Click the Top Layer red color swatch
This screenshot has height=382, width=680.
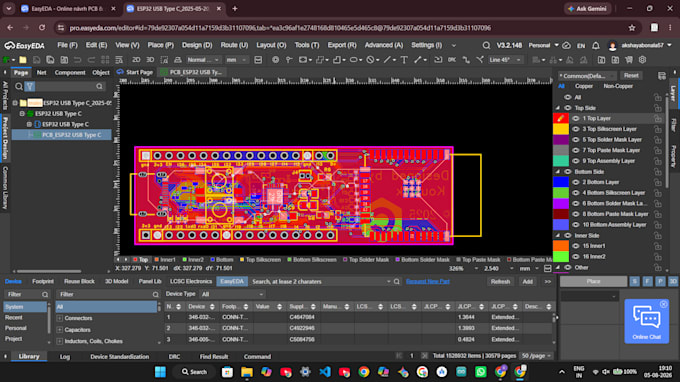pyautogui.click(x=560, y=118)
